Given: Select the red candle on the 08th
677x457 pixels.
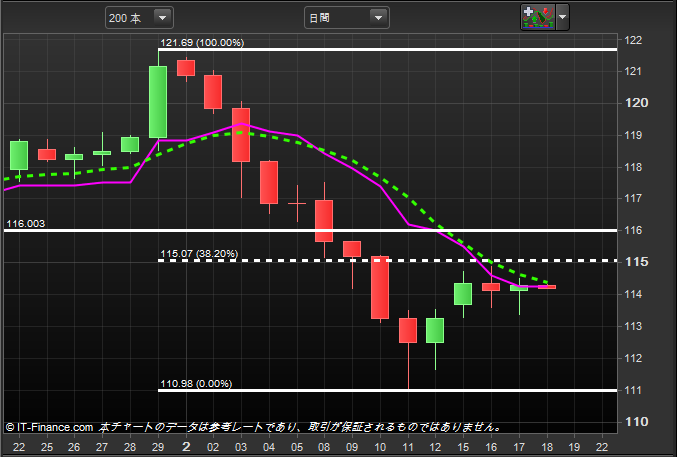Looking at the screenshot, I should click(324, 221).
